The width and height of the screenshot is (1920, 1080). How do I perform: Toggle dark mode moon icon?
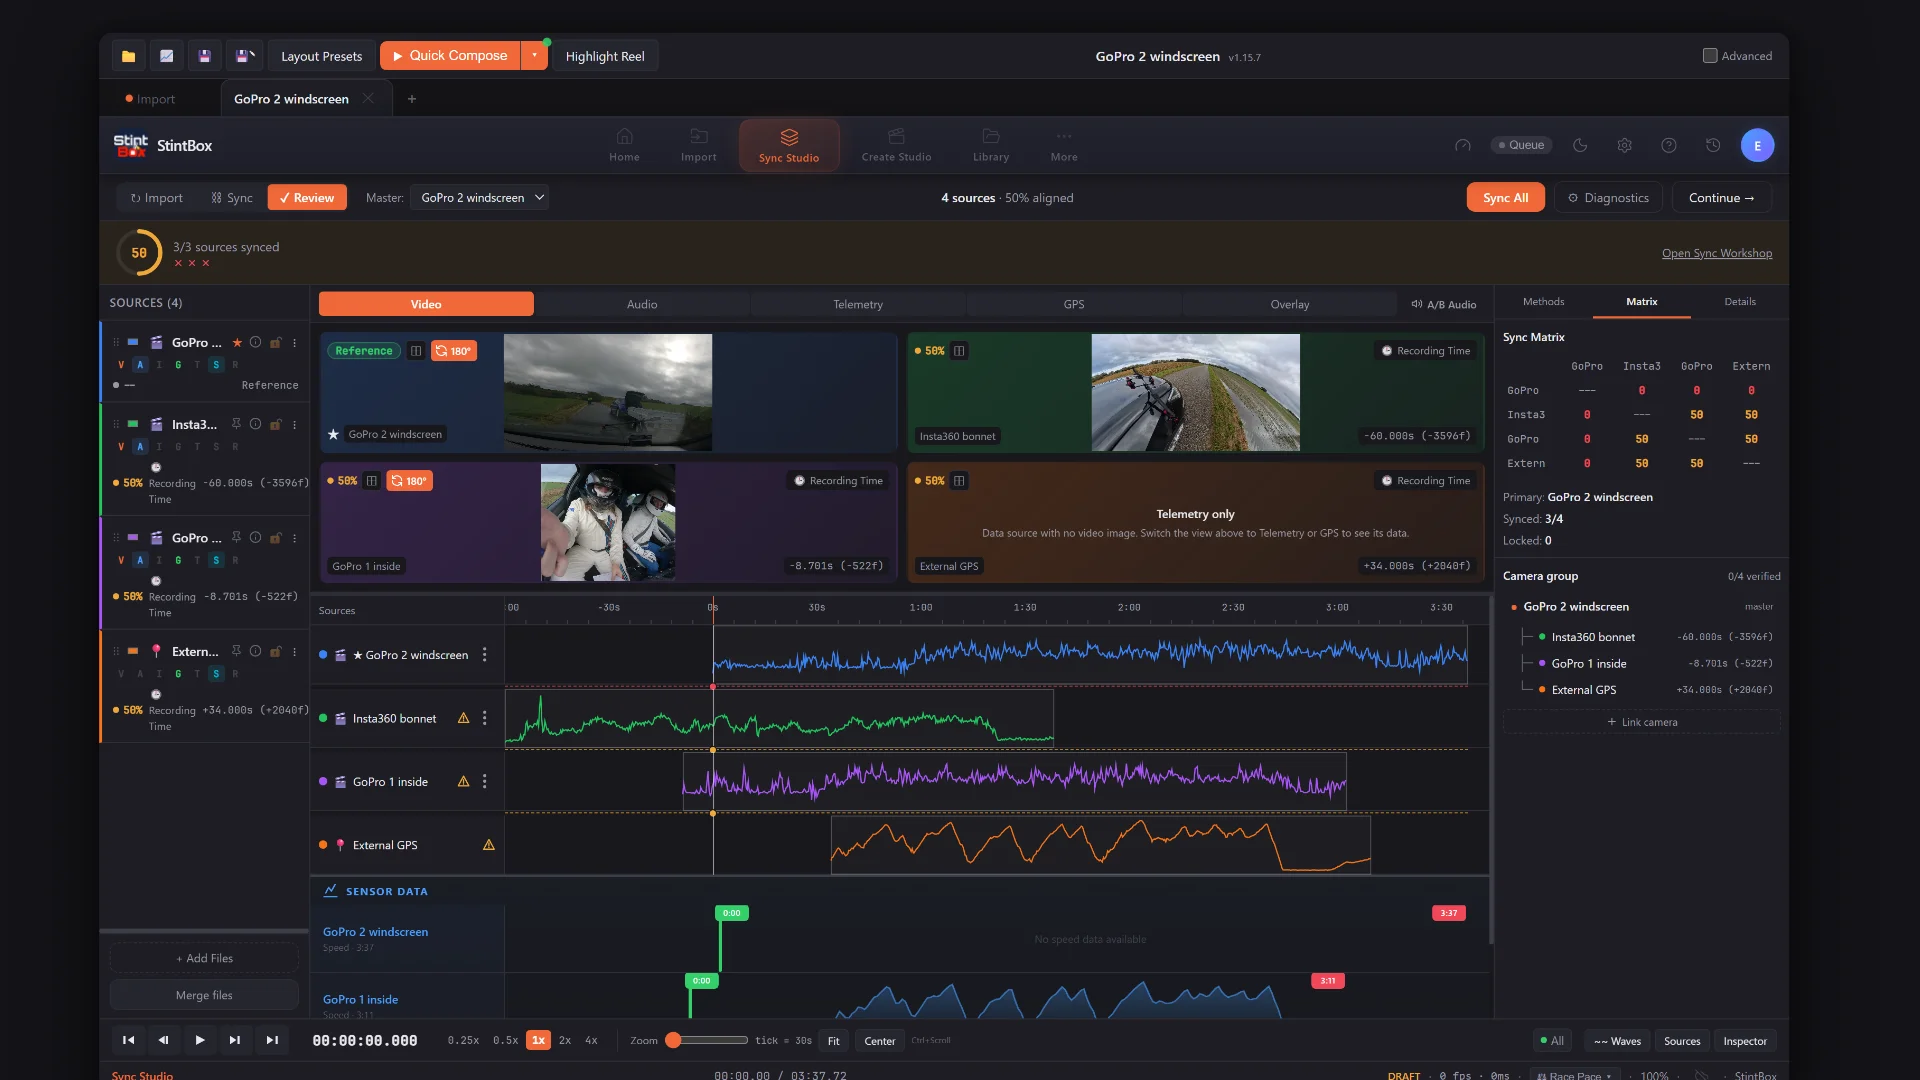tap(1580, 145)
